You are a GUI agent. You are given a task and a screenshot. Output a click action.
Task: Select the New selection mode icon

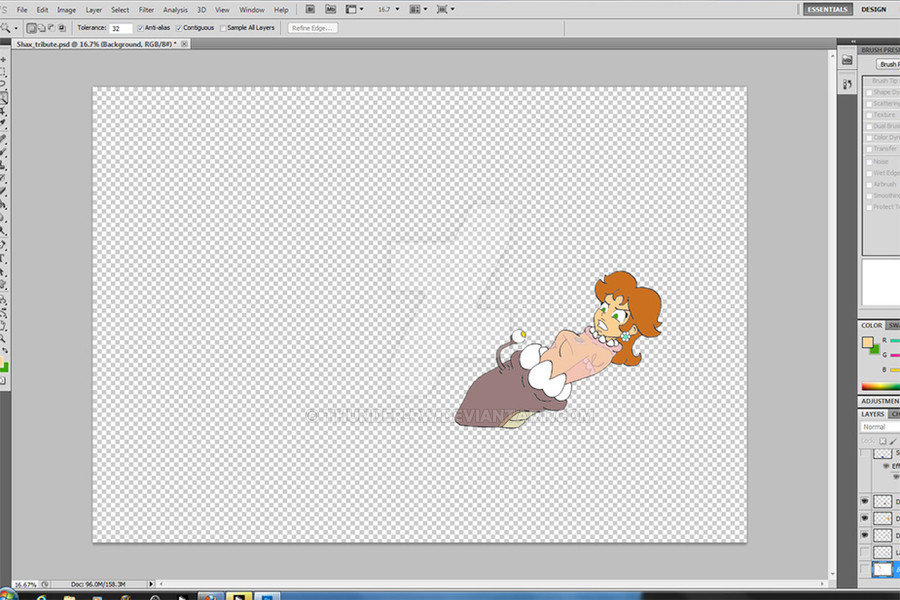[32, 28]
